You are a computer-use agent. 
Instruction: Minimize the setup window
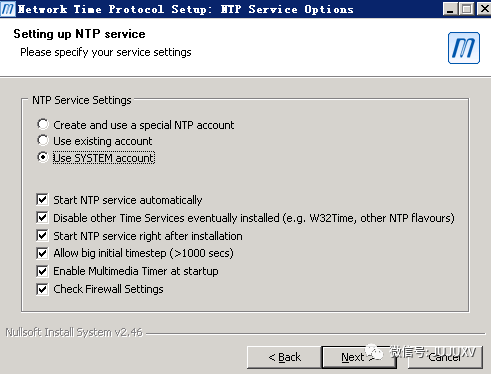(x=450, y=9)
